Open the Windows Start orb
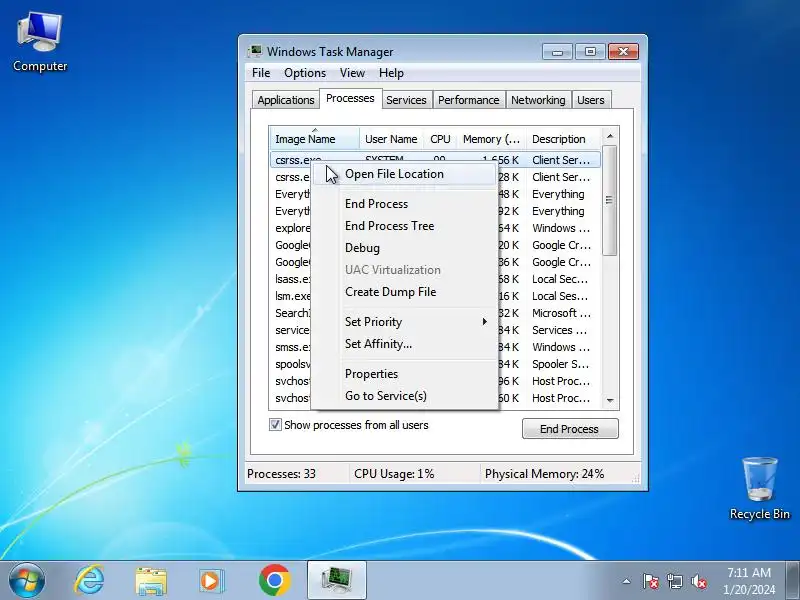This screenshot has width=800, height=600. (x=26, y=581)
